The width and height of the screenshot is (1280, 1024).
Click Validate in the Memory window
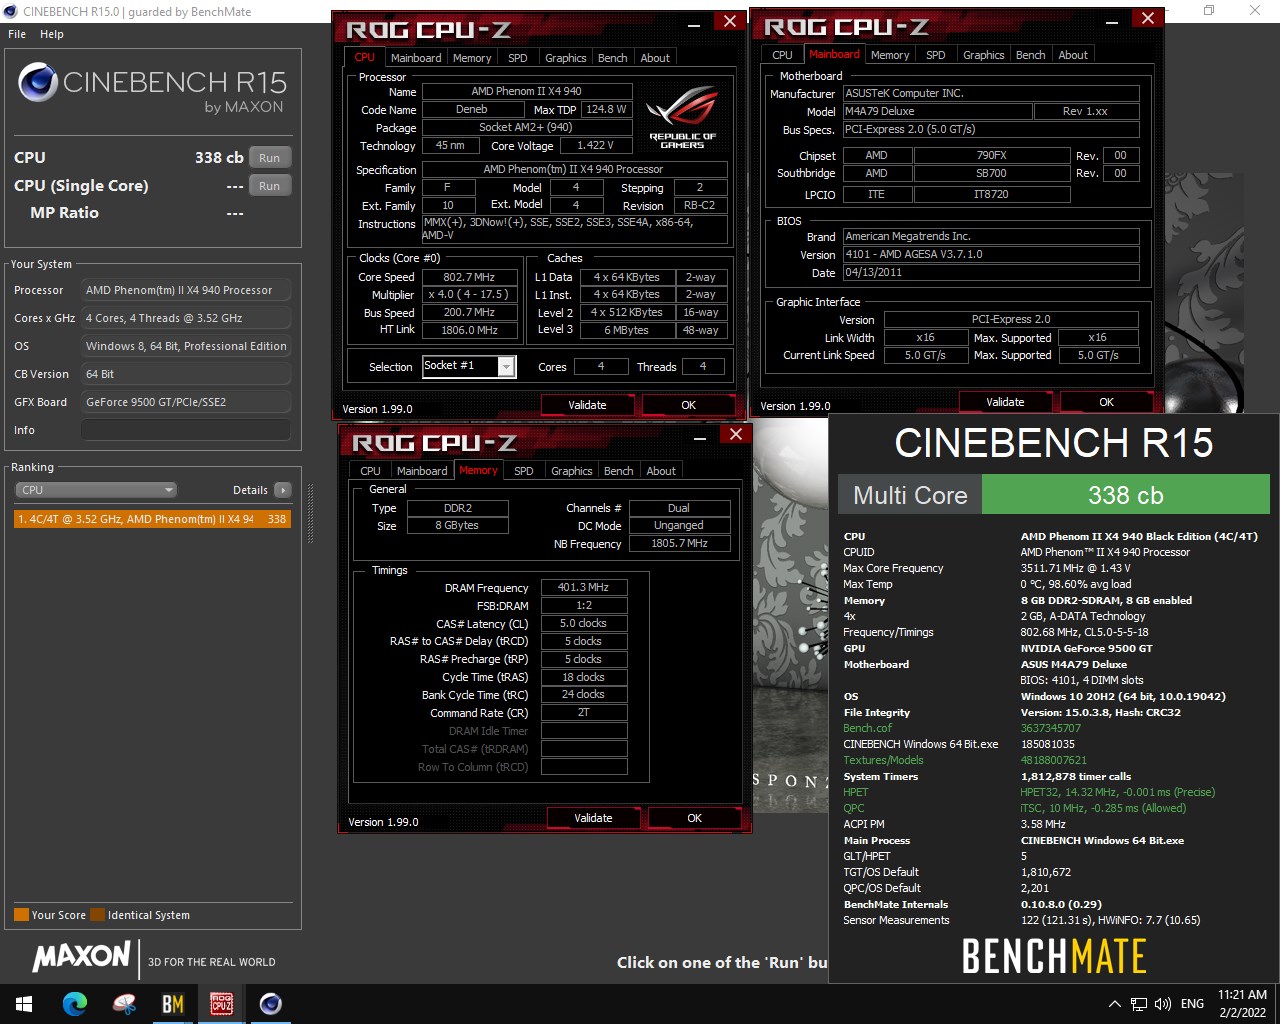593,818
